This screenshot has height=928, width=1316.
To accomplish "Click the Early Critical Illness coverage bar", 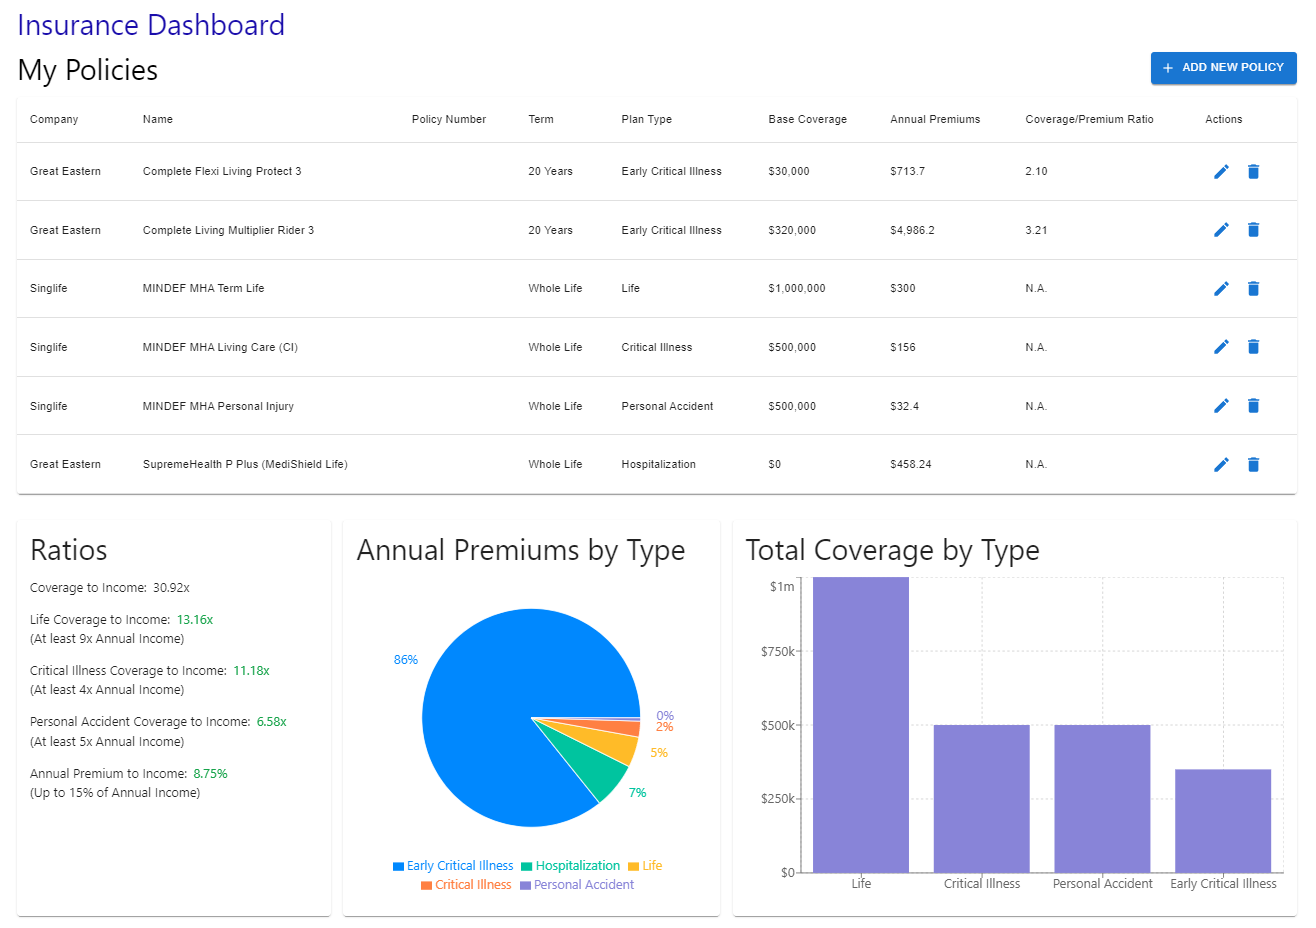I will pos(1222,820).
